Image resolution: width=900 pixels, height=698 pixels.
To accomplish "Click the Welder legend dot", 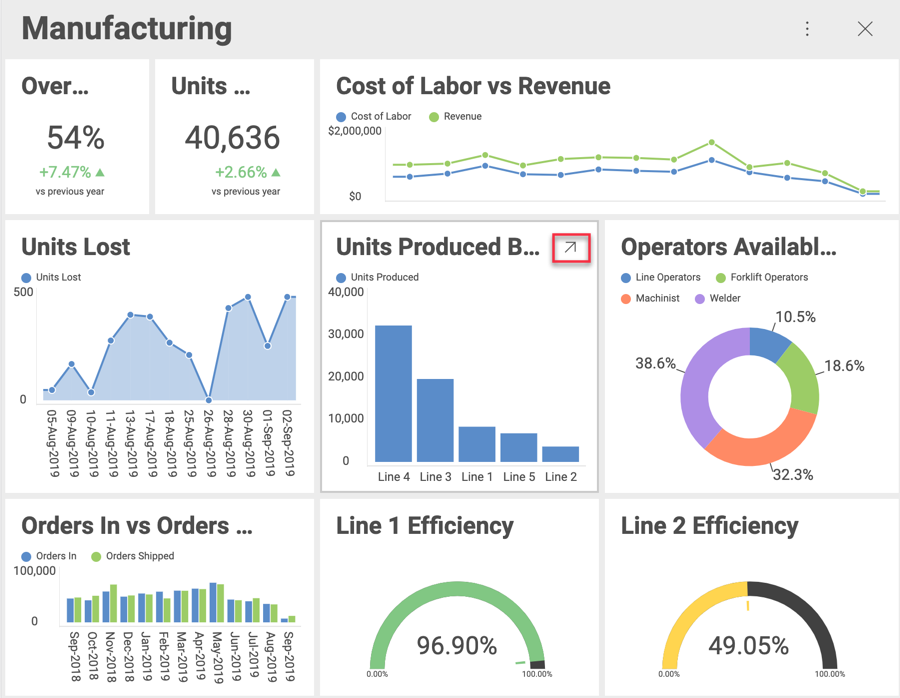I will [700, 299].
